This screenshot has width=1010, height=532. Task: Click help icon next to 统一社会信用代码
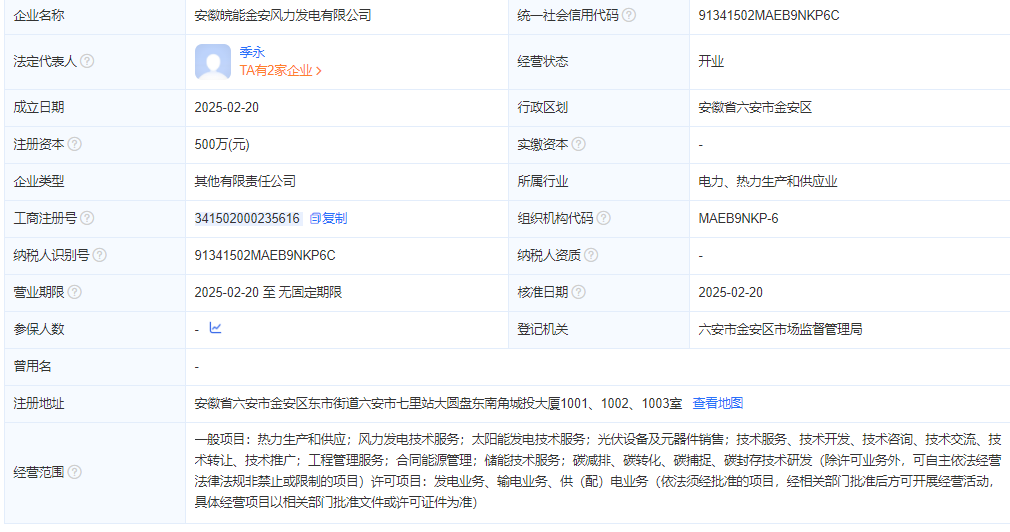click(629, 16)
